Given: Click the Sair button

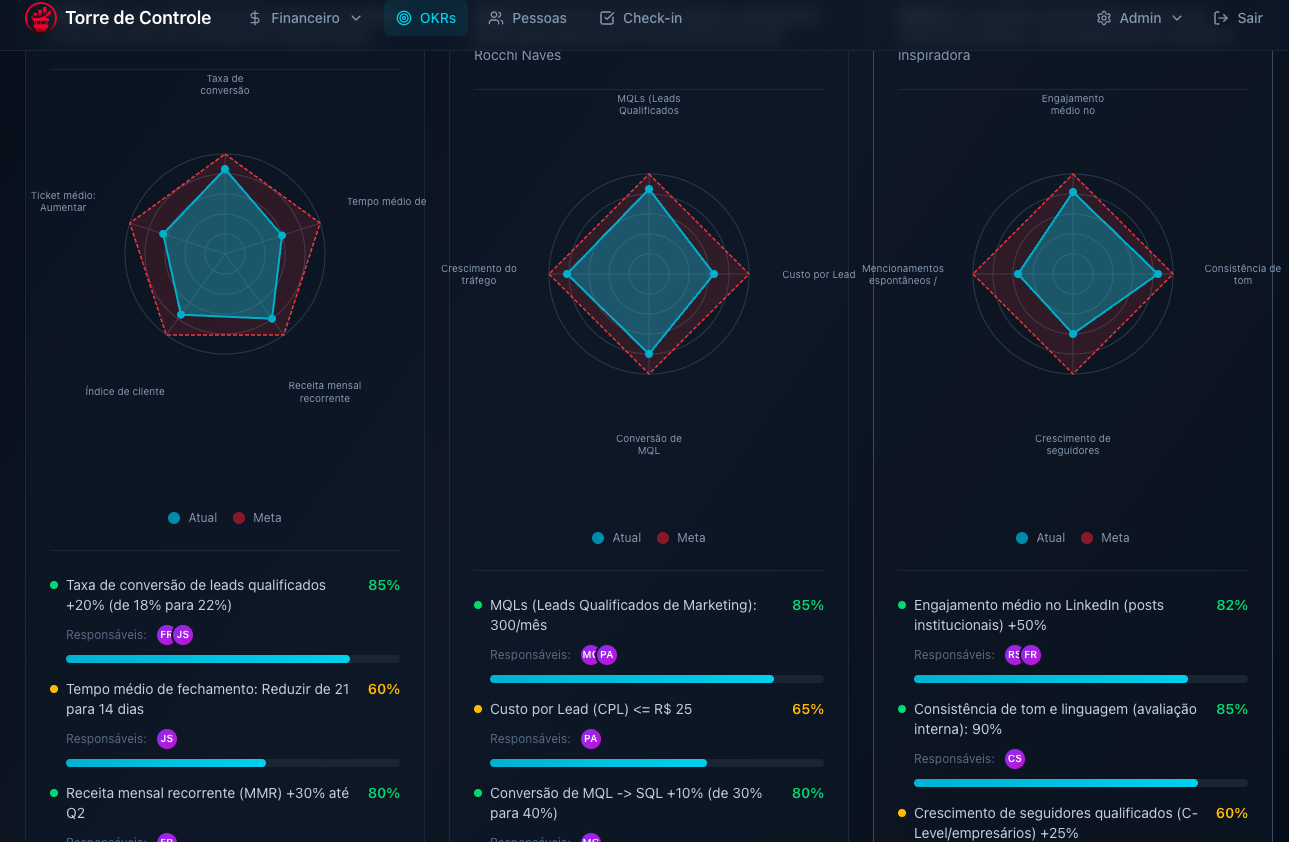Looking at the screenshot, I should coord(1238,17).
